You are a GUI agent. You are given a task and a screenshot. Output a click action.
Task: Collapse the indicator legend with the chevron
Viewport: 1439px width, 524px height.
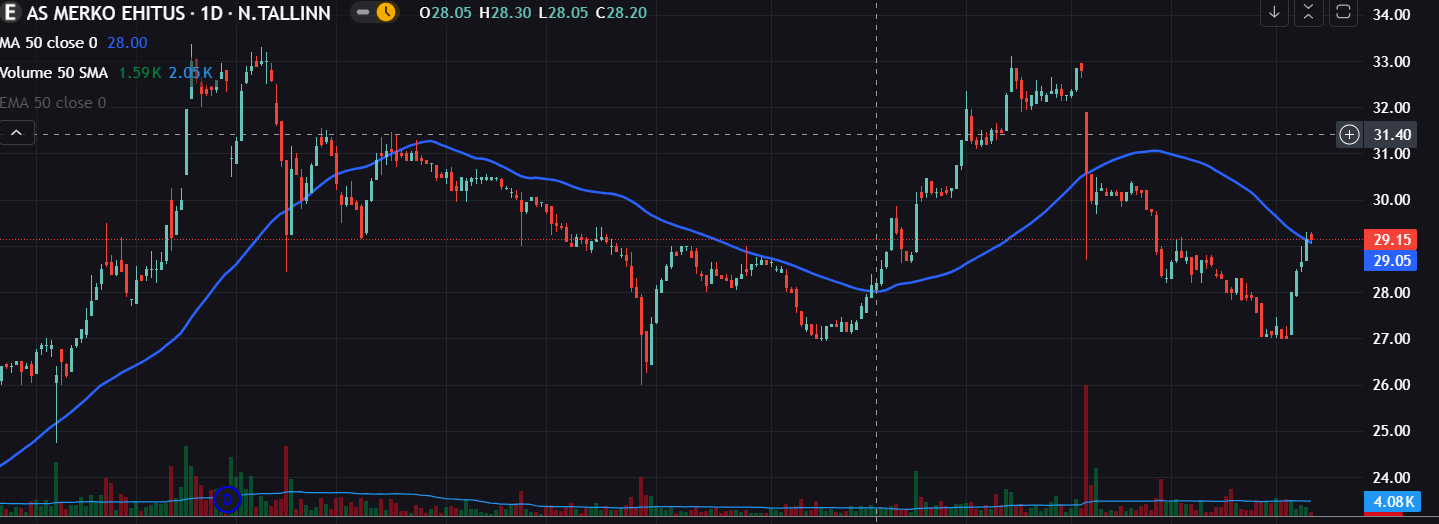pos(17,132)
